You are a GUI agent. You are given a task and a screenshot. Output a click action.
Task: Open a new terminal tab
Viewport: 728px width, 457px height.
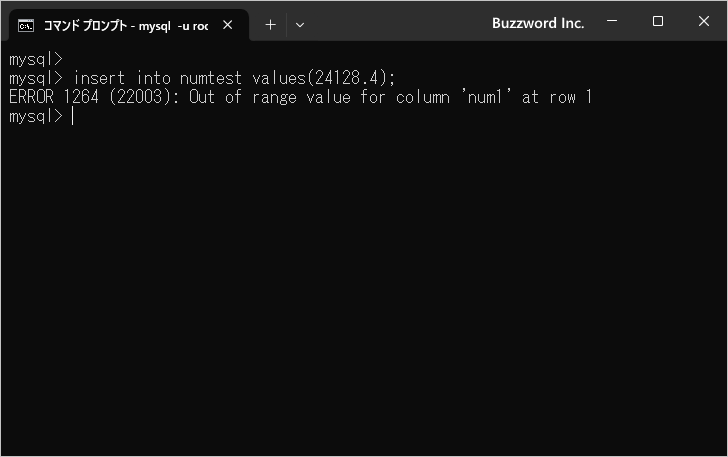pyautogui.click(x=270, y=25)
